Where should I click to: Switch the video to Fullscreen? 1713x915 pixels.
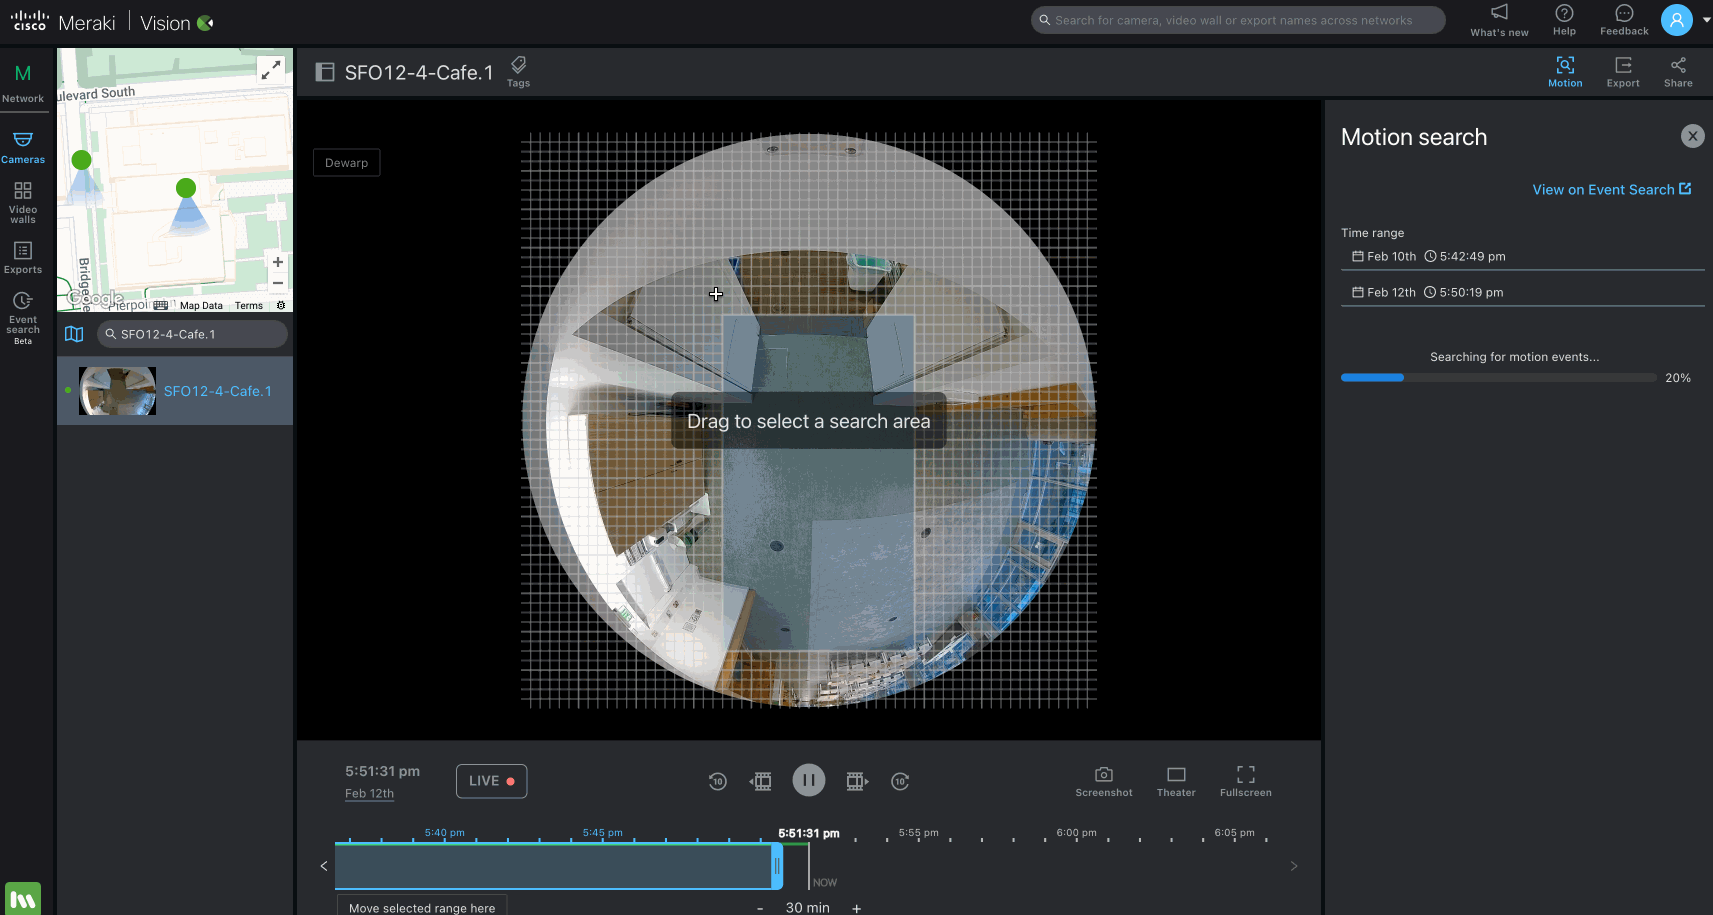[x=1245, y=781]
